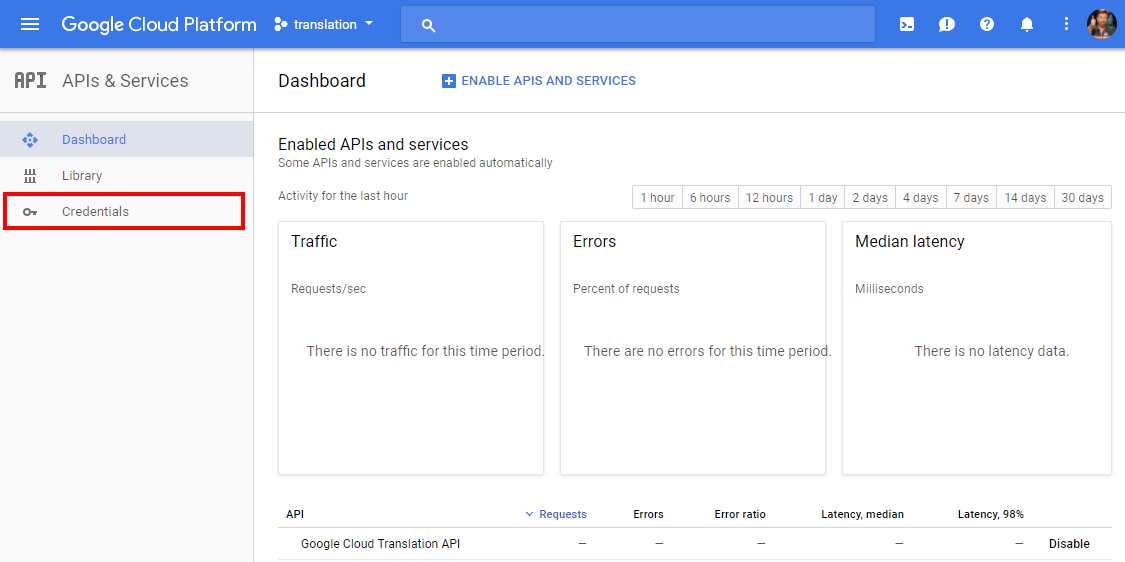Click inside the search field
This screenshot has width=1125, height=562.
click(638, 24)
